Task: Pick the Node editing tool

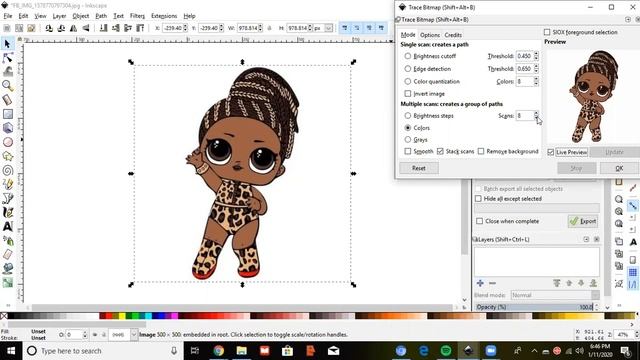Action: (7, 58)
